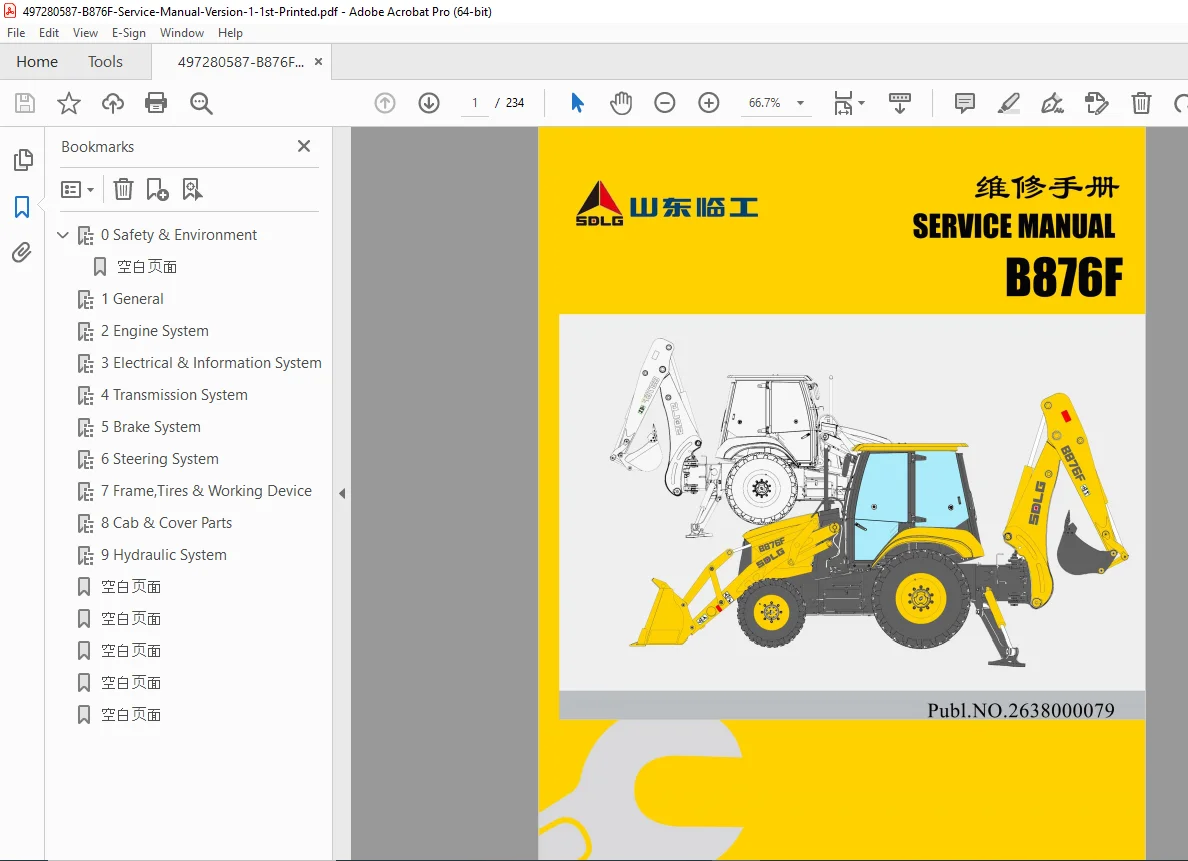This screenshot has height=861, width=1188.
Task: Click the page number input field
Action: 475,103
